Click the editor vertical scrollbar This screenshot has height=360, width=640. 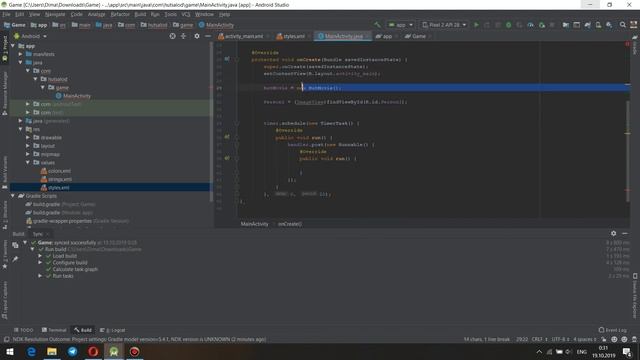pyautogui.click(x=628, y=151)
